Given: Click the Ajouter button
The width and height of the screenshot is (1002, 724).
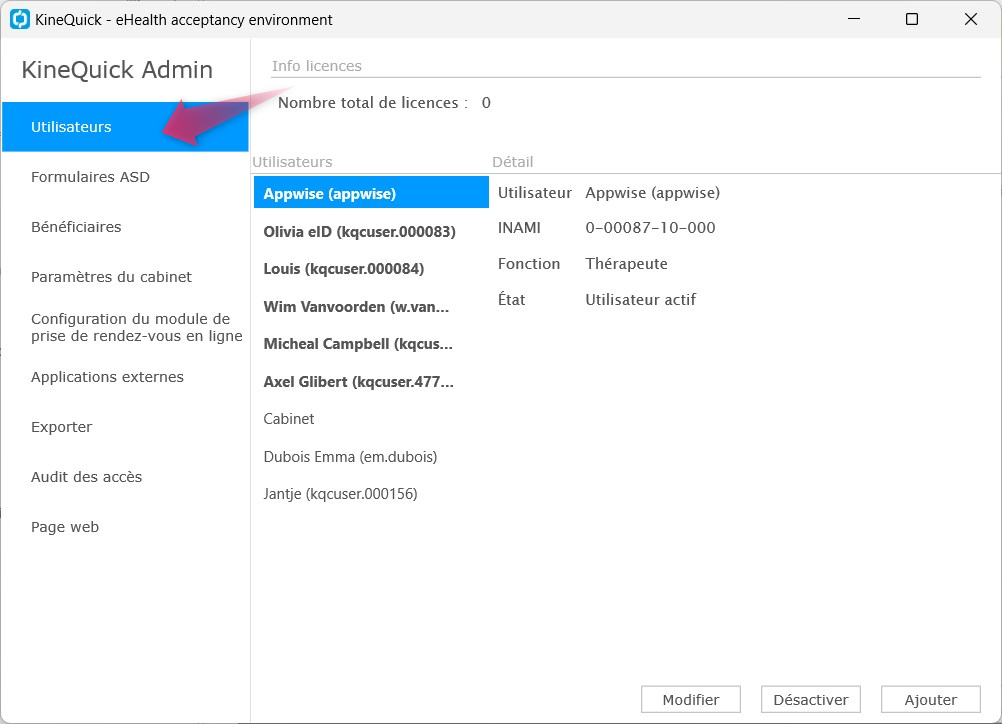Looking at the screenshot, I should (x=930, y=700).
